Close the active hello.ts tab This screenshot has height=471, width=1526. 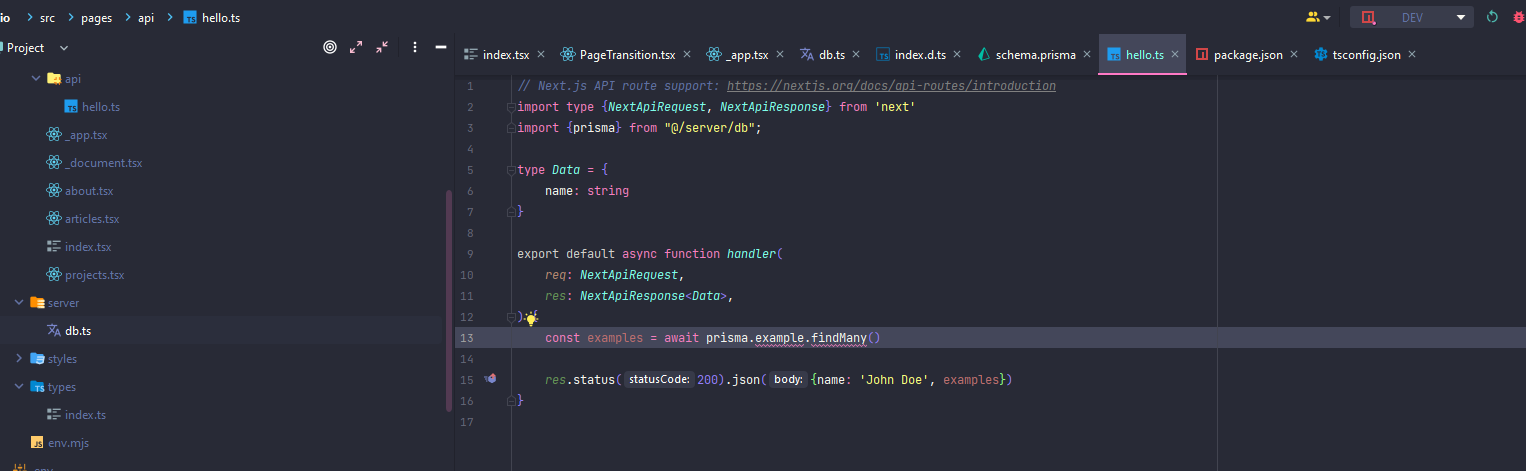(1175, 55)
